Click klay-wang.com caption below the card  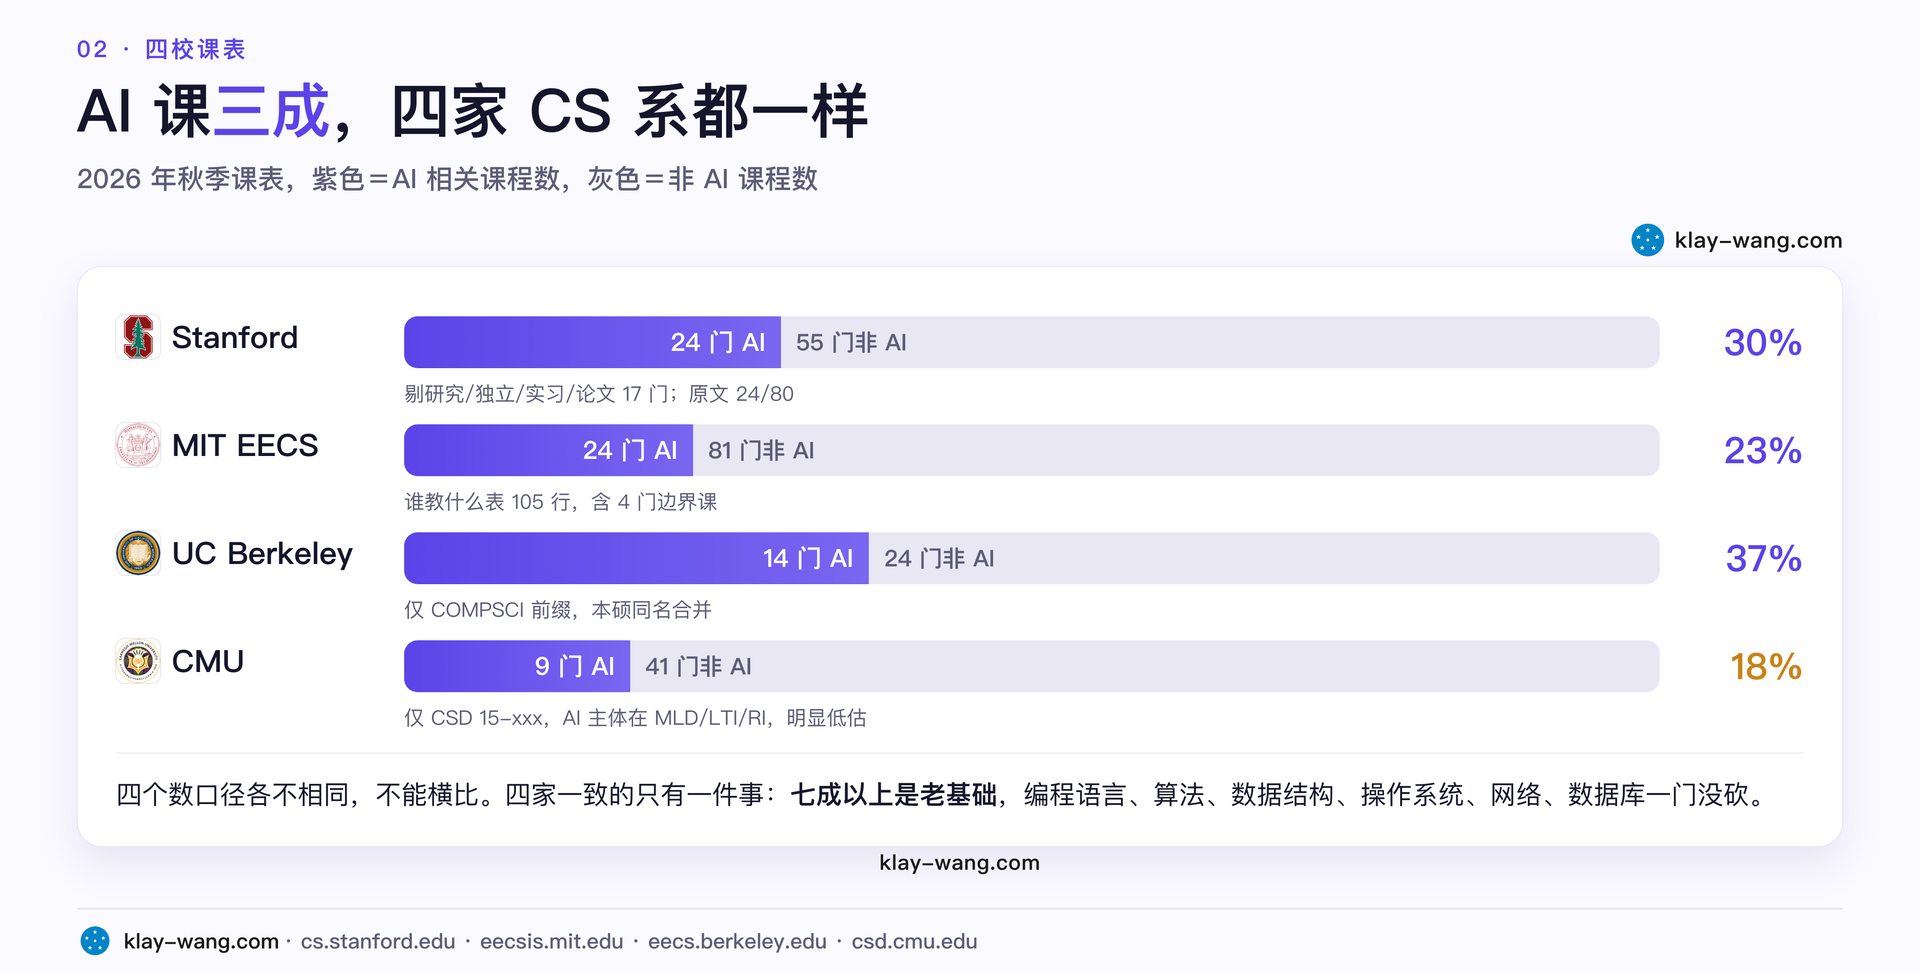[960, 863]
